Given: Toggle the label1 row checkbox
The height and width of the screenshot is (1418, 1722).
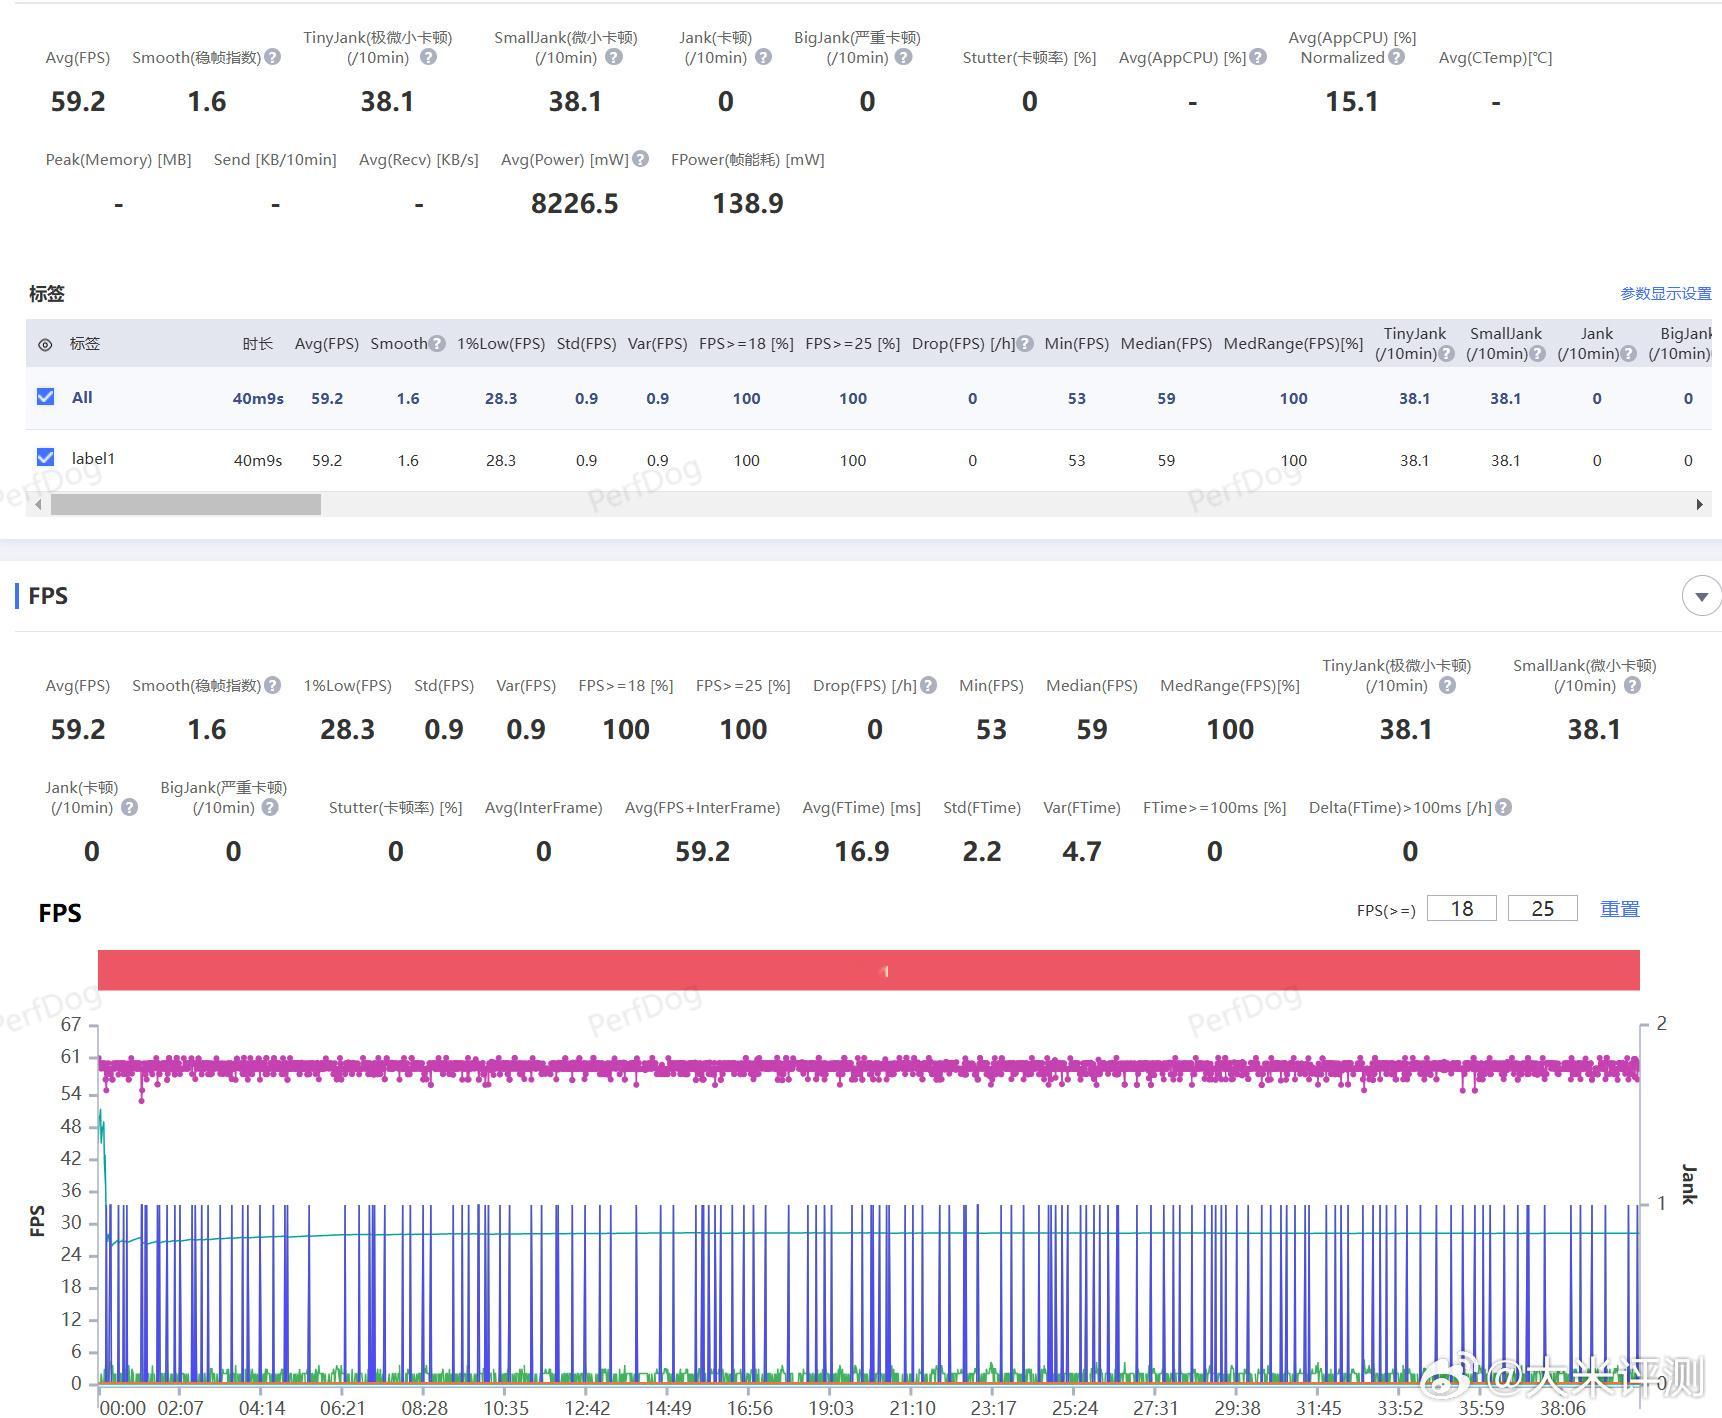Looking at the screenshot, I should click(46, 458).
